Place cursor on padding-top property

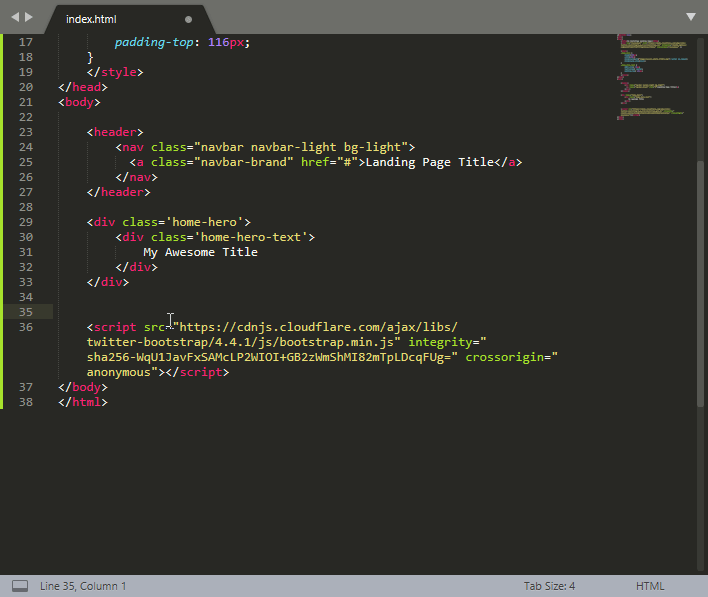154,42
